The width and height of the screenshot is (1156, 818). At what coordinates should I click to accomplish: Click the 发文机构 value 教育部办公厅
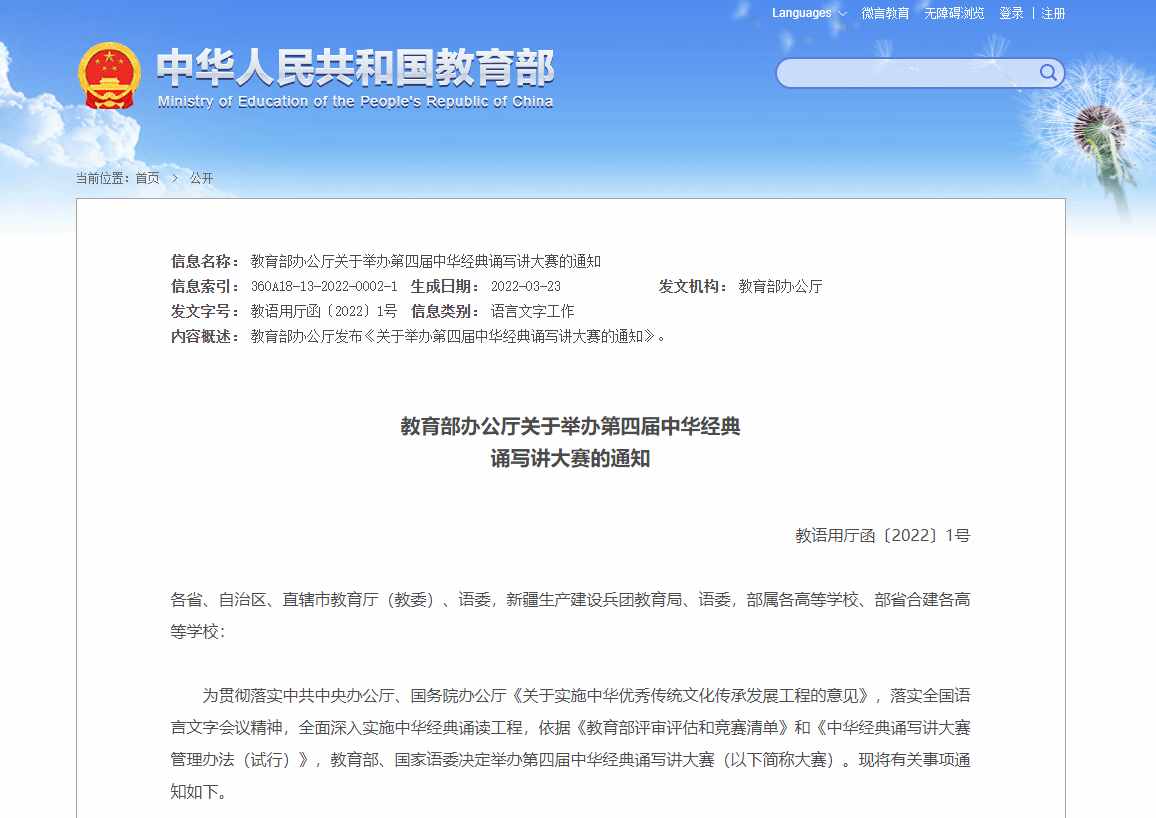point(780,286)
